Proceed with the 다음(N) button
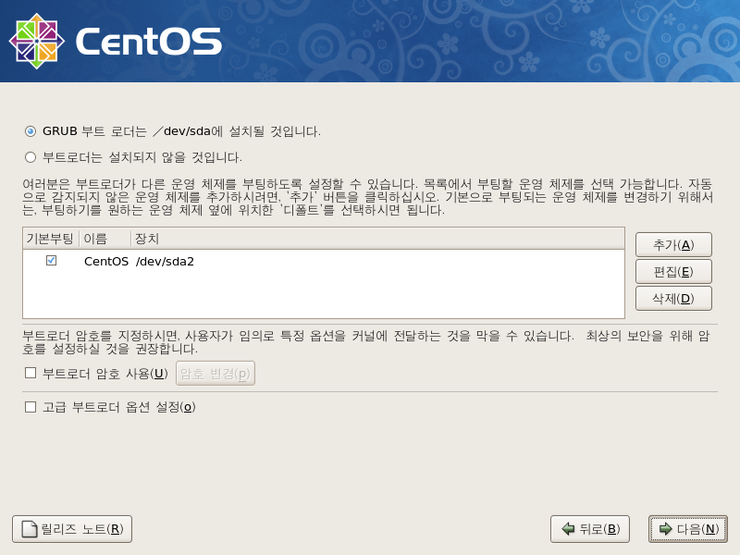740x555 pixels. 688,529
